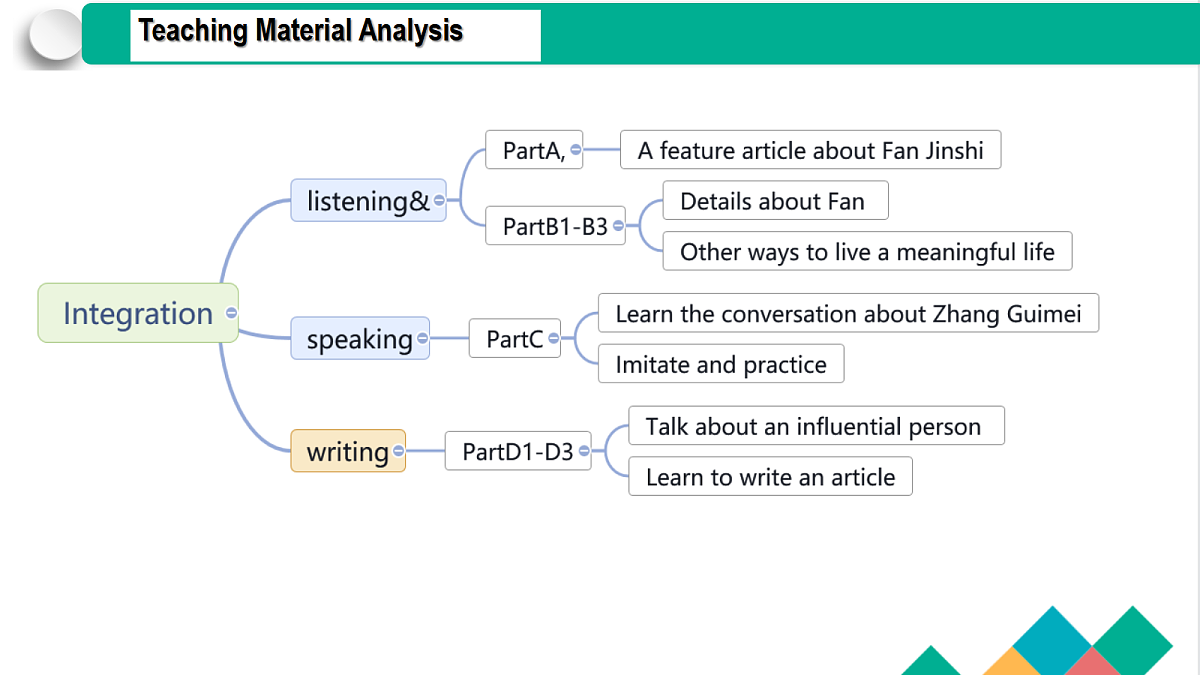Screen dimensions: 1200x675
Task: Select the listening& topic box
Action: [368, 200]
